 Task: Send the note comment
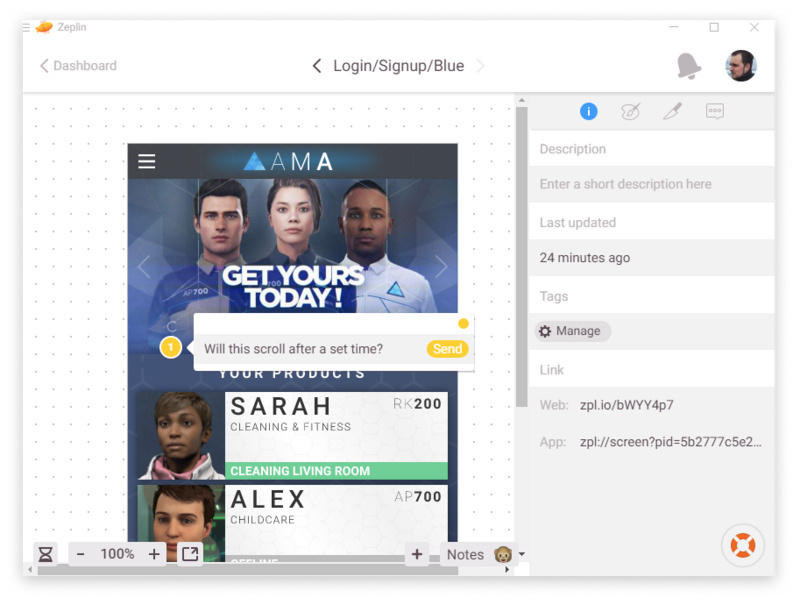(447, 349)
